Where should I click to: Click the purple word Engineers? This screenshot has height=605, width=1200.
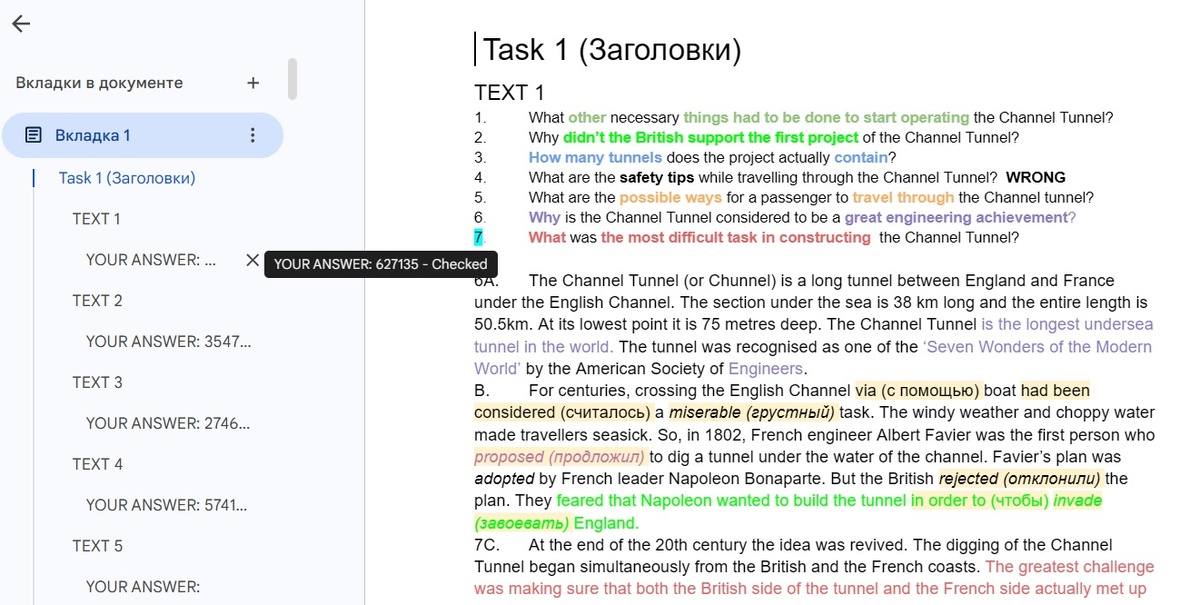click(x=766, y=369)
